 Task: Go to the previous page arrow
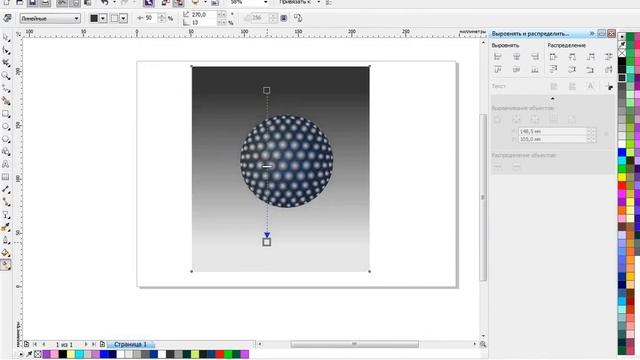tap(44, 344)
